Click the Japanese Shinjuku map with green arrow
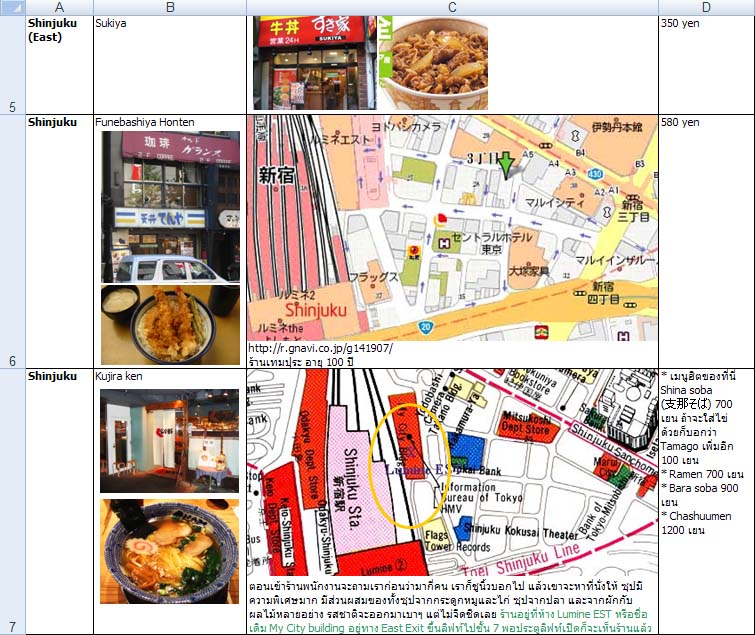755x635 pixels. pyautogui.click(x=453, y=228)
